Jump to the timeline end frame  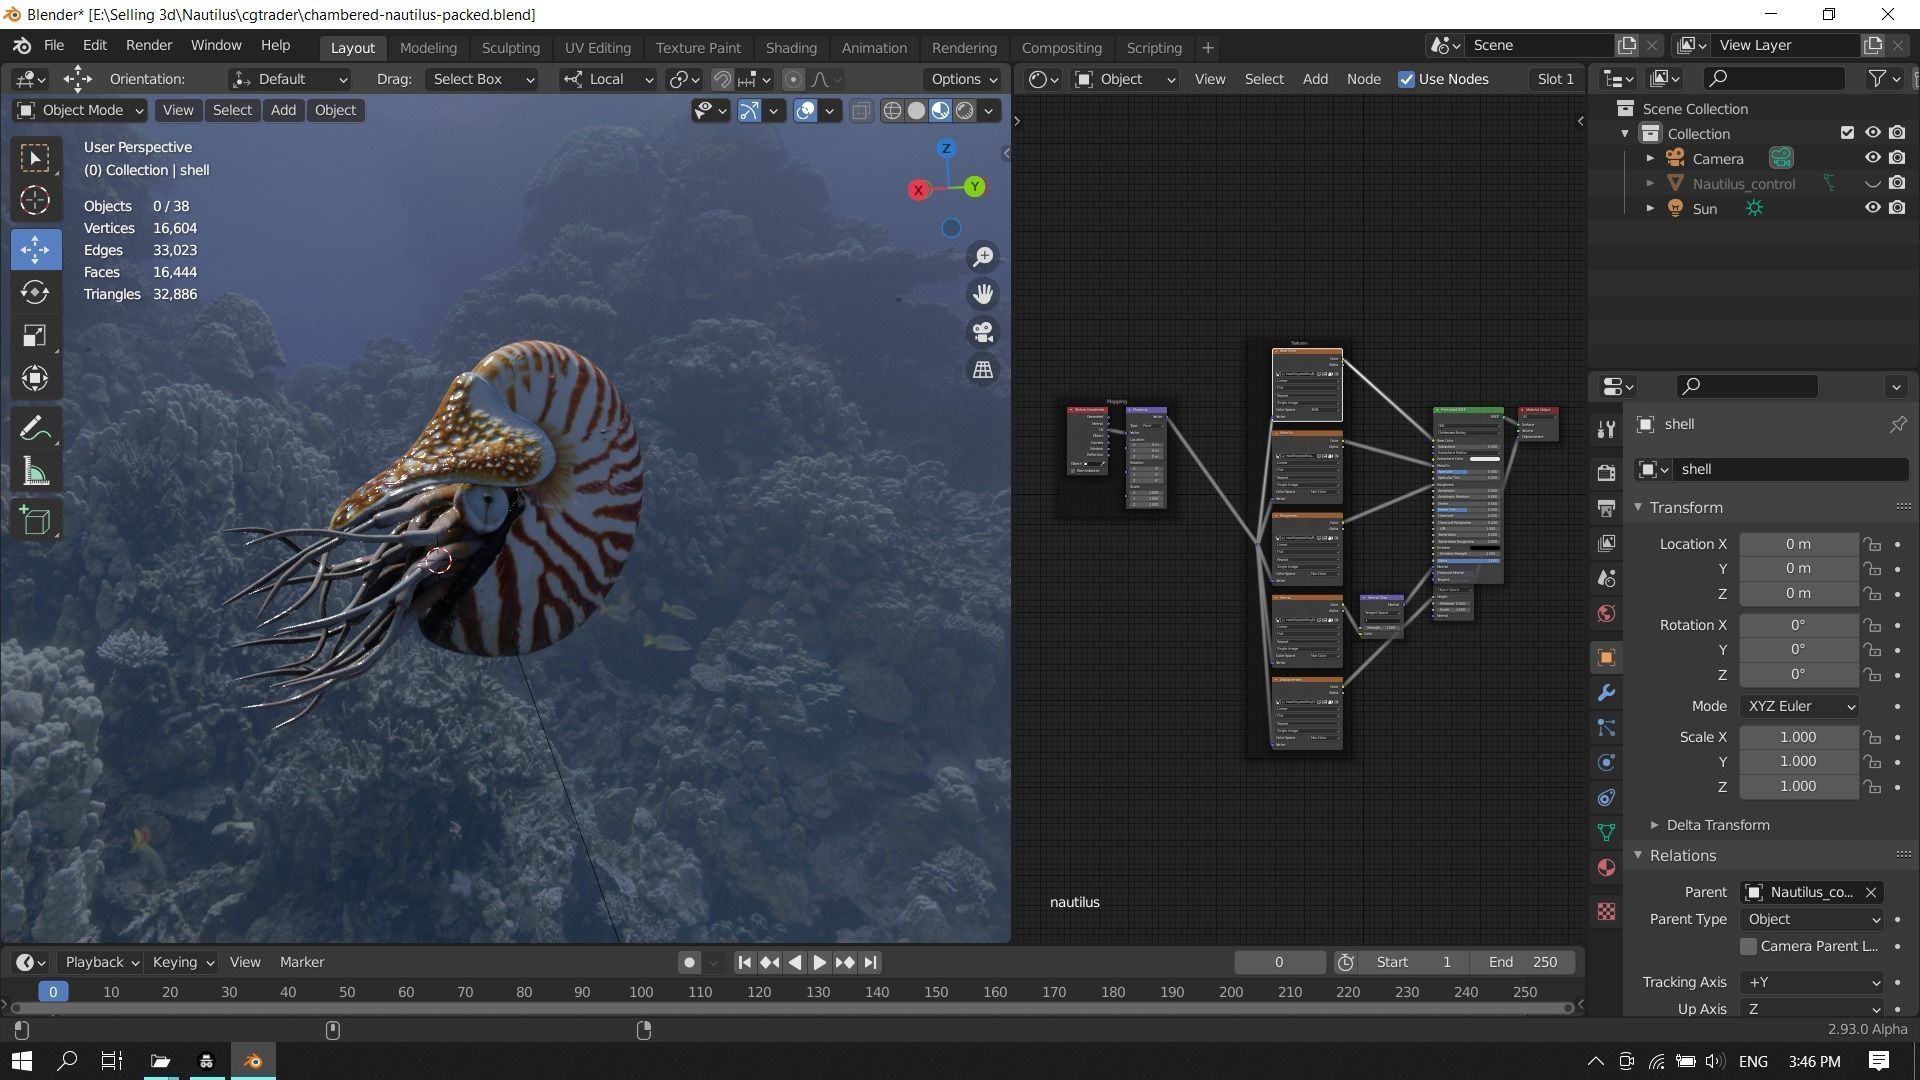tap(871, 962)
